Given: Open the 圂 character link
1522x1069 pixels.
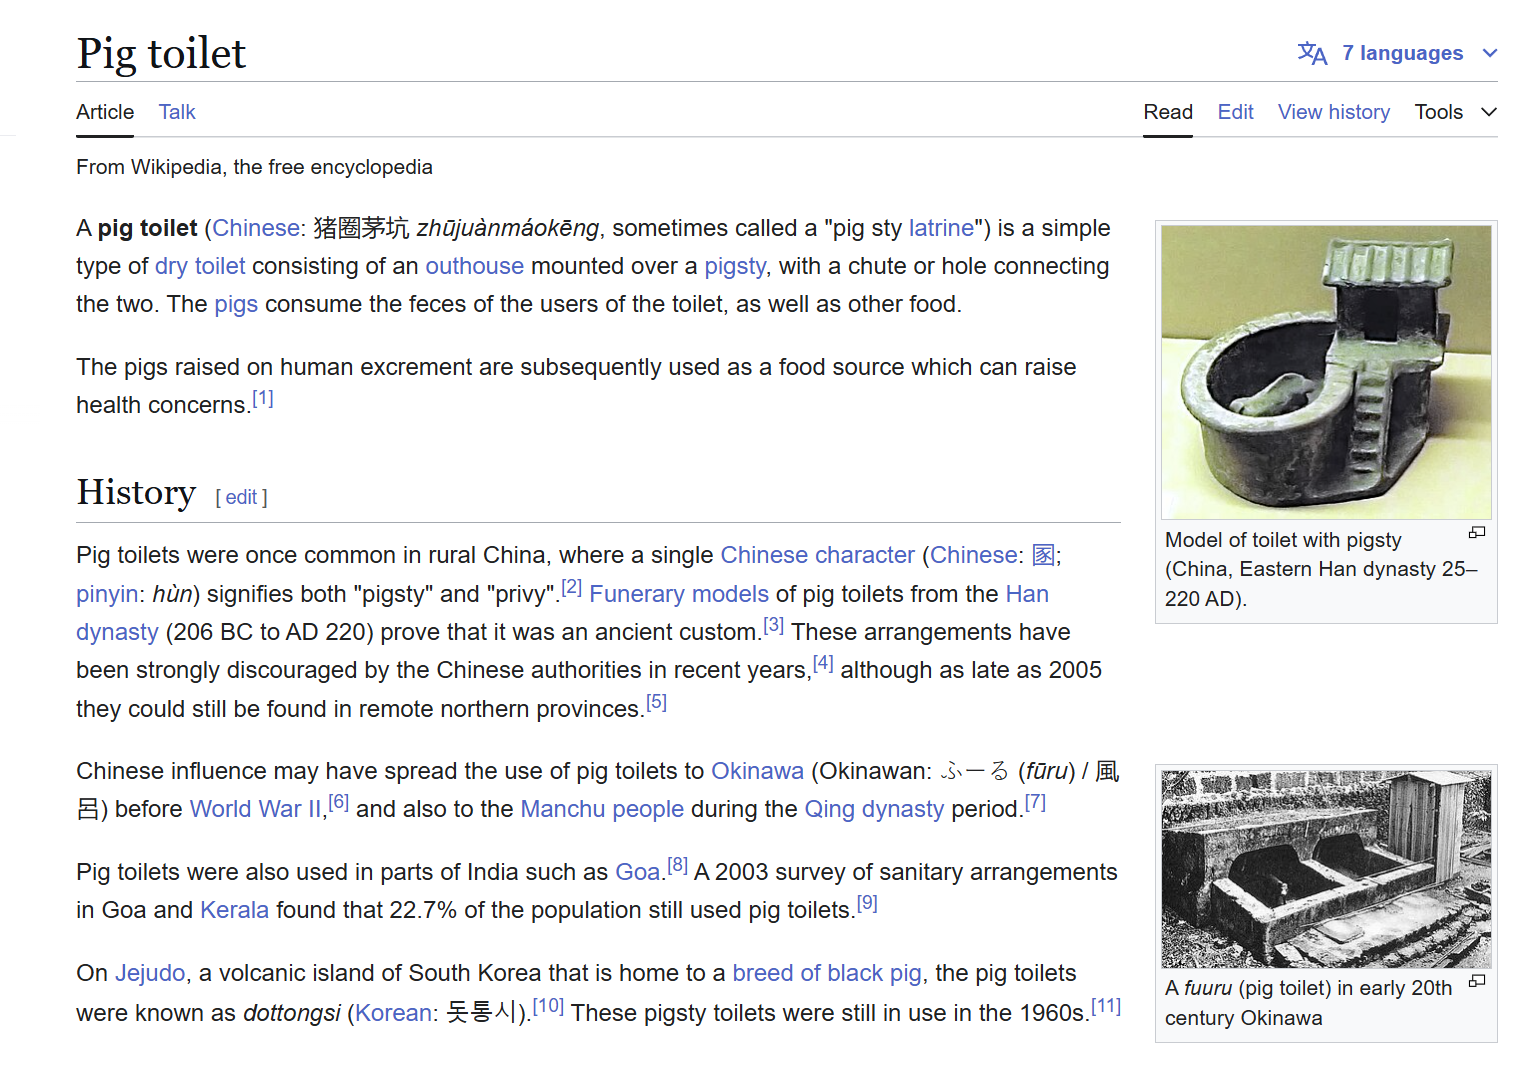Looking at the screenshot, I should pyautogui.click(x=1043, y=555).
